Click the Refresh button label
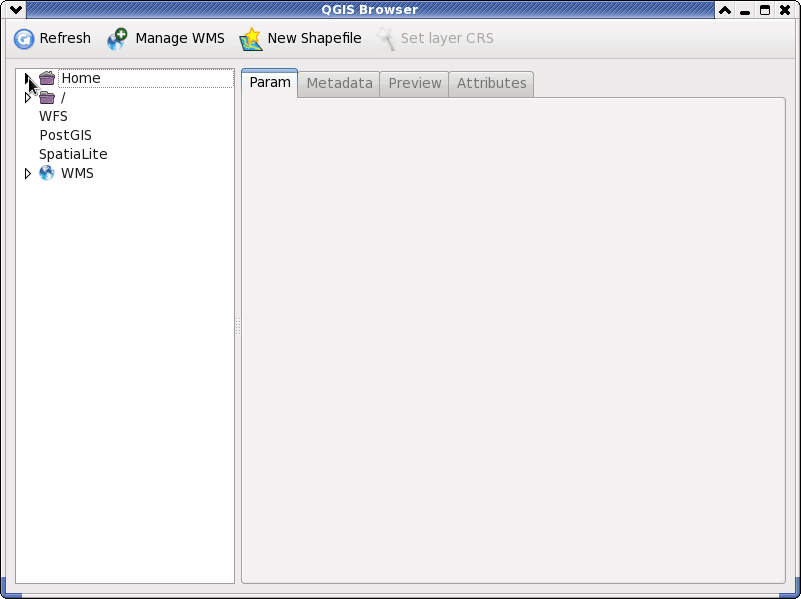This screenshot has height=599, width=801. 65,38
